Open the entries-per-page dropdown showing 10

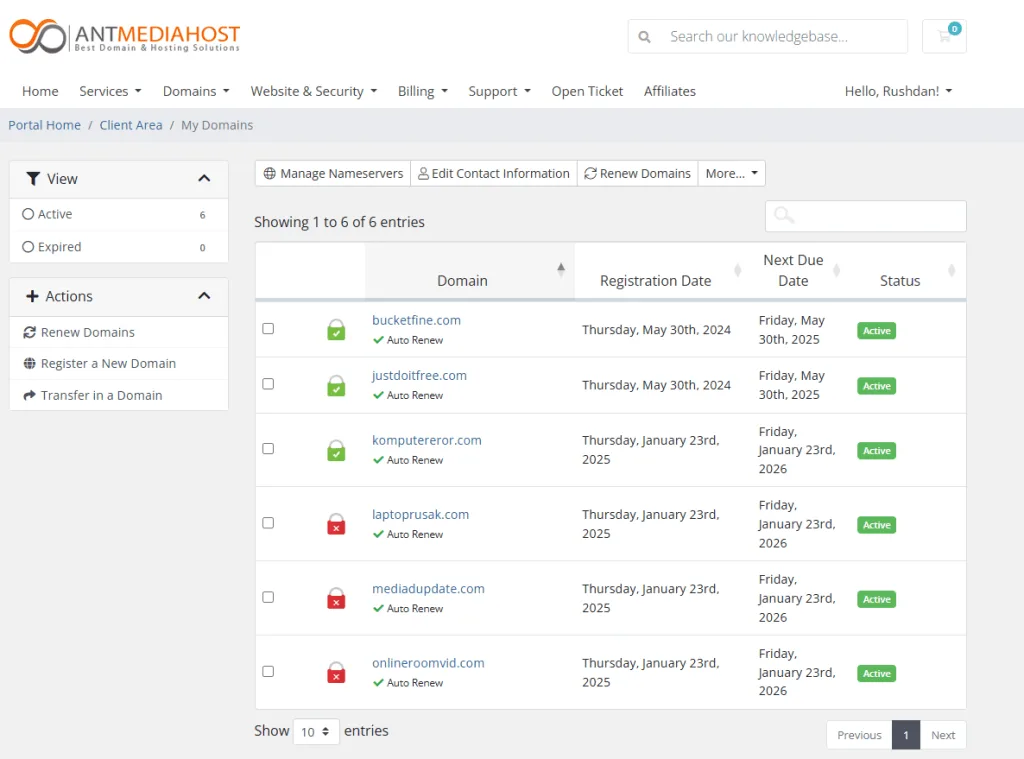click(x=316, y=732)
